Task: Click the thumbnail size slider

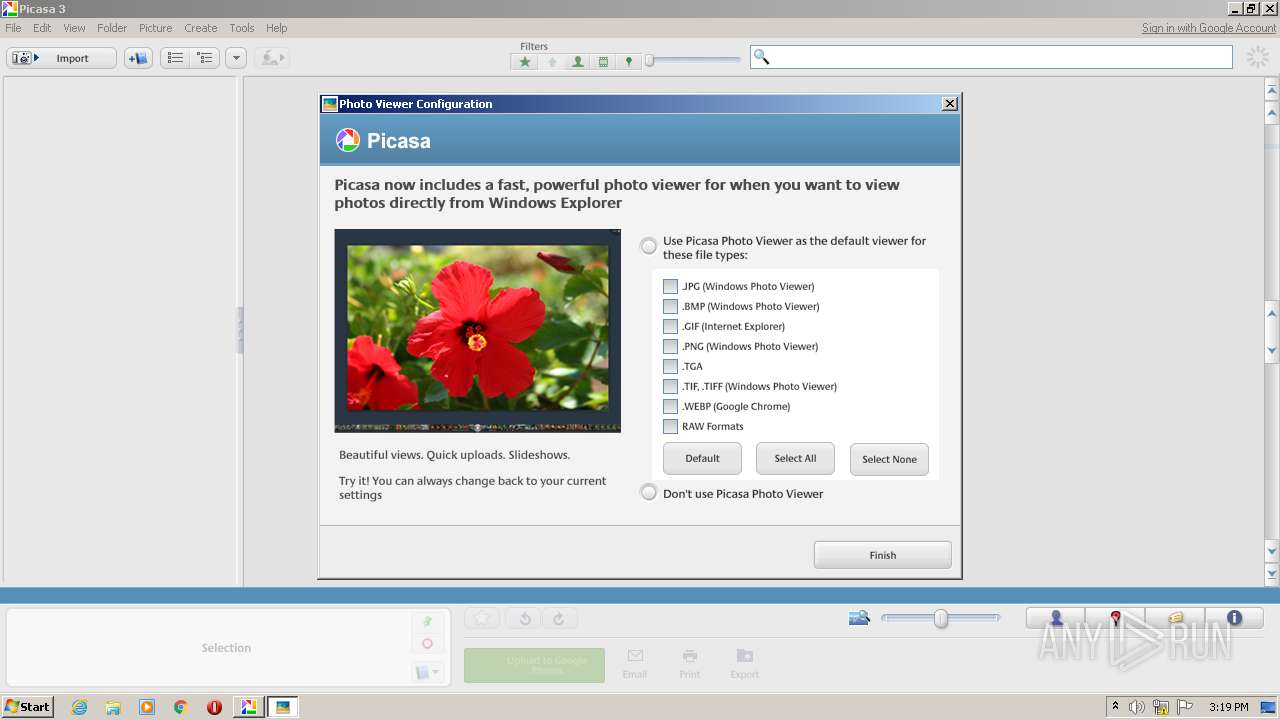Action: 940,618
